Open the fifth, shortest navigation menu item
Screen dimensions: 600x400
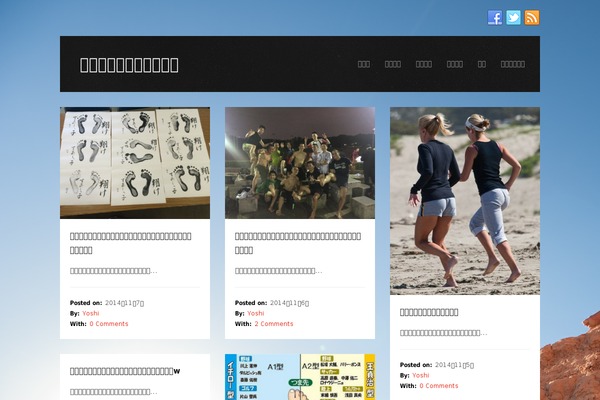coord(482,64)
